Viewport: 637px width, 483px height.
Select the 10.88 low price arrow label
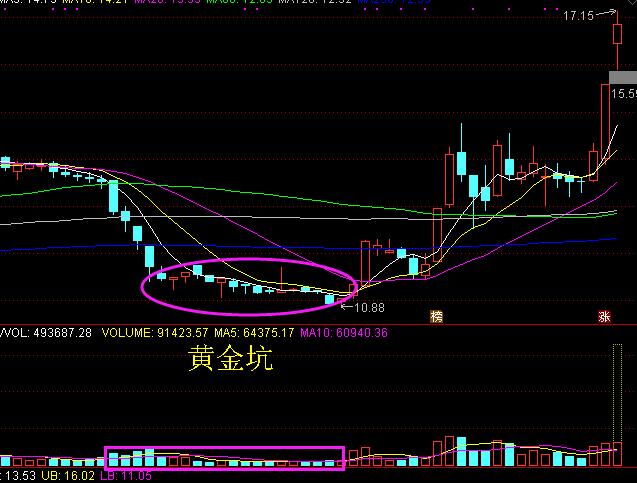pos(363,308)
